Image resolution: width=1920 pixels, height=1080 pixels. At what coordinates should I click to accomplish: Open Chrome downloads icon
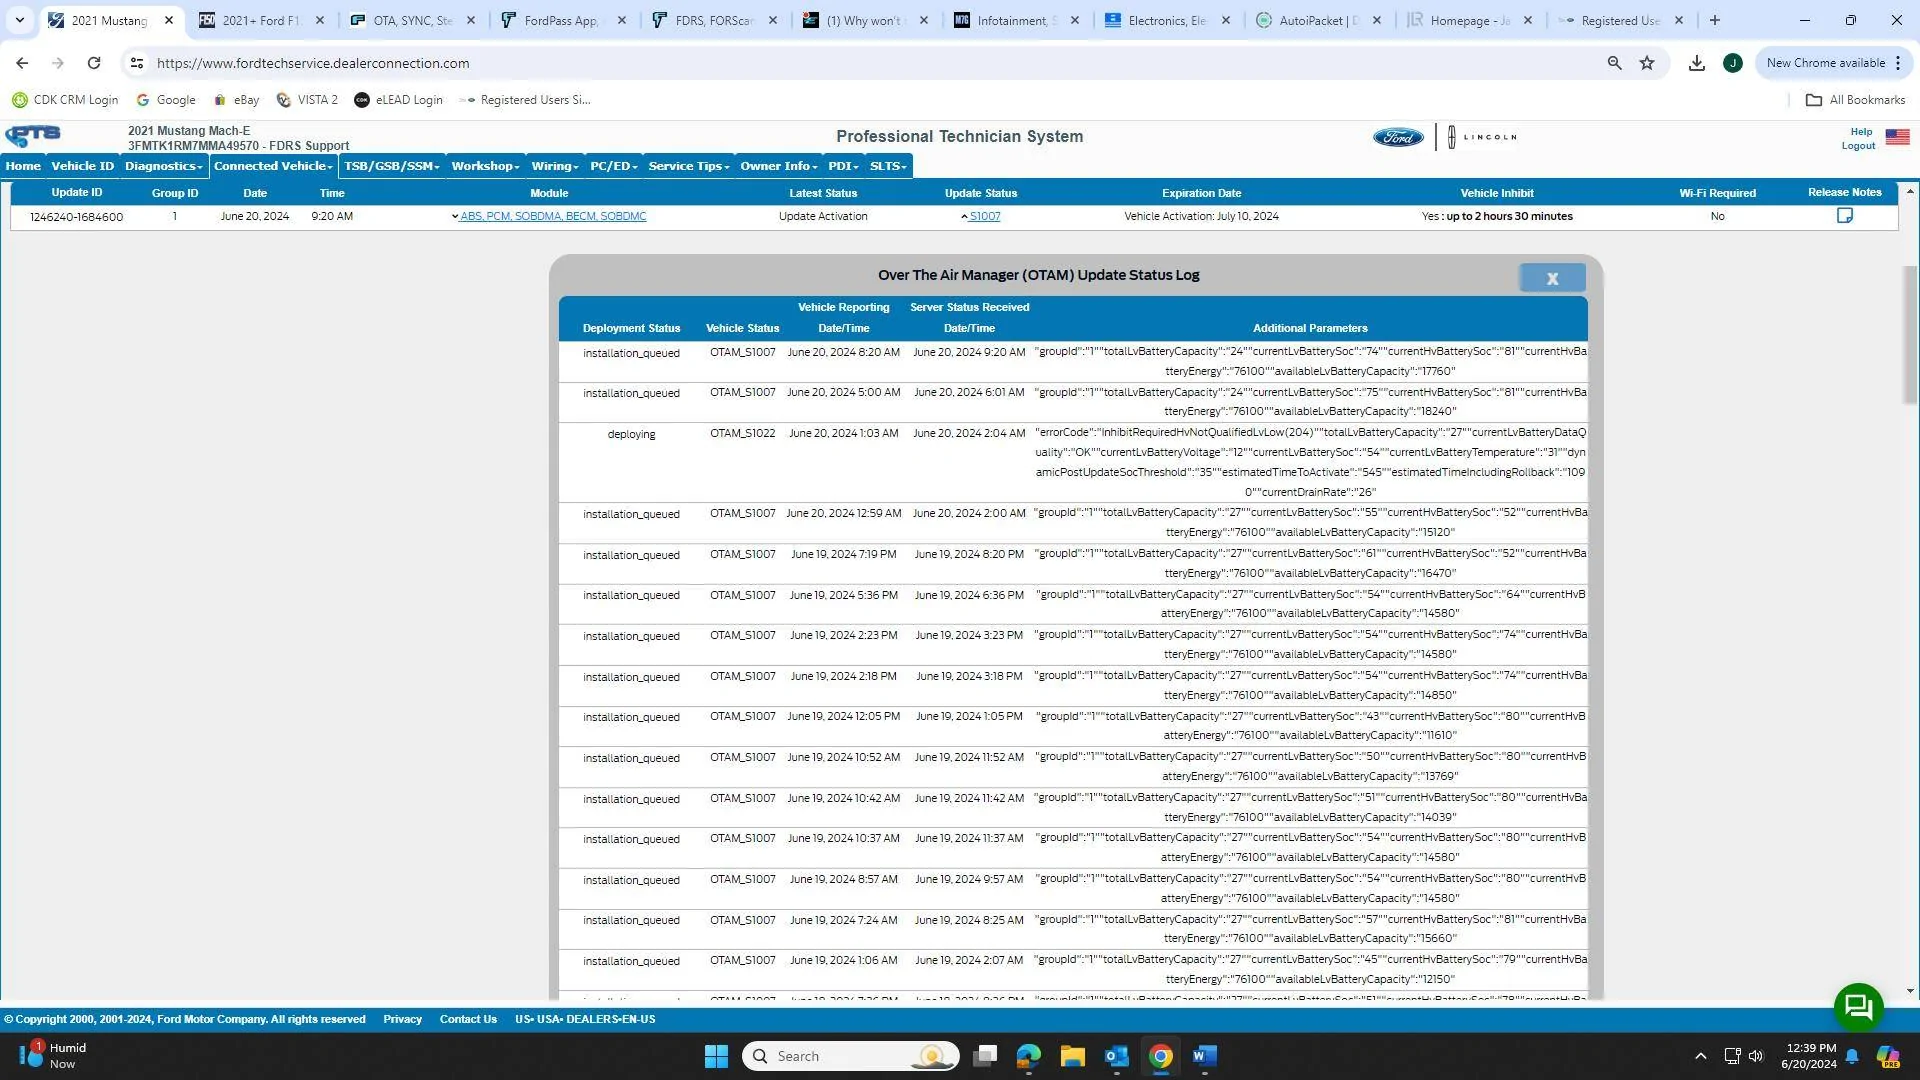click(x=1696, y=63)
